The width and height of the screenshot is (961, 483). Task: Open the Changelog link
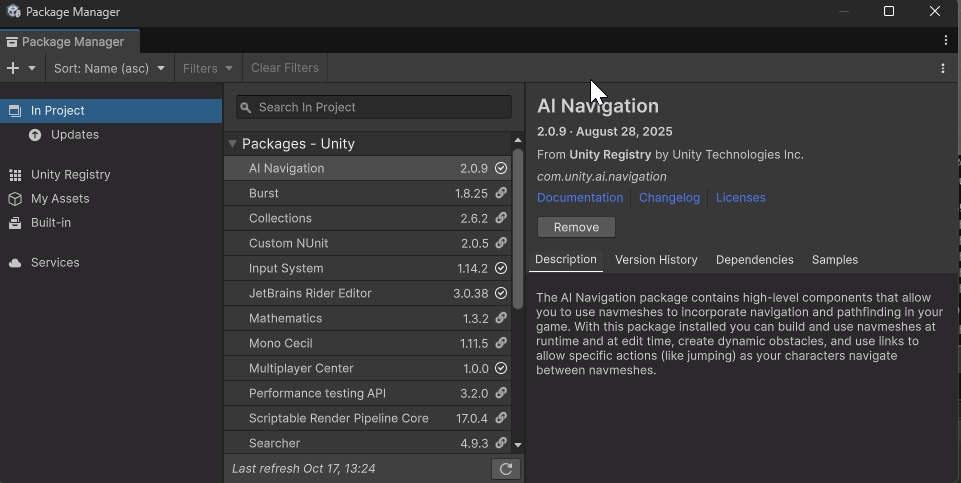point(669,198)
